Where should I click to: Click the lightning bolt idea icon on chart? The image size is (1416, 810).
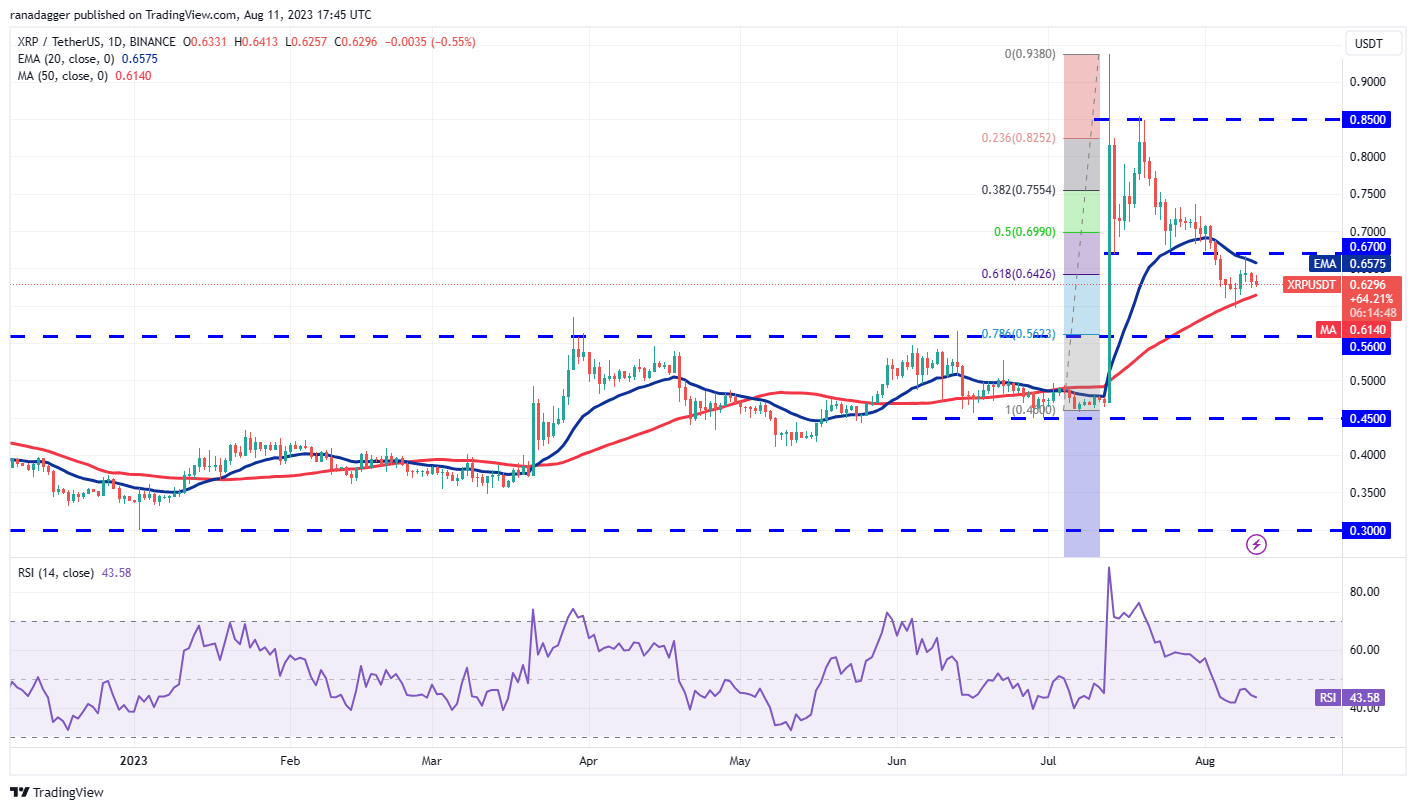1258,543
